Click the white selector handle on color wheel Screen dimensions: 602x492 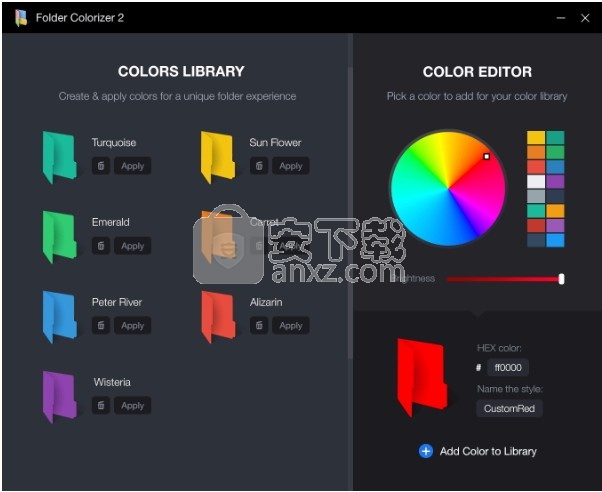pos(486,156)
